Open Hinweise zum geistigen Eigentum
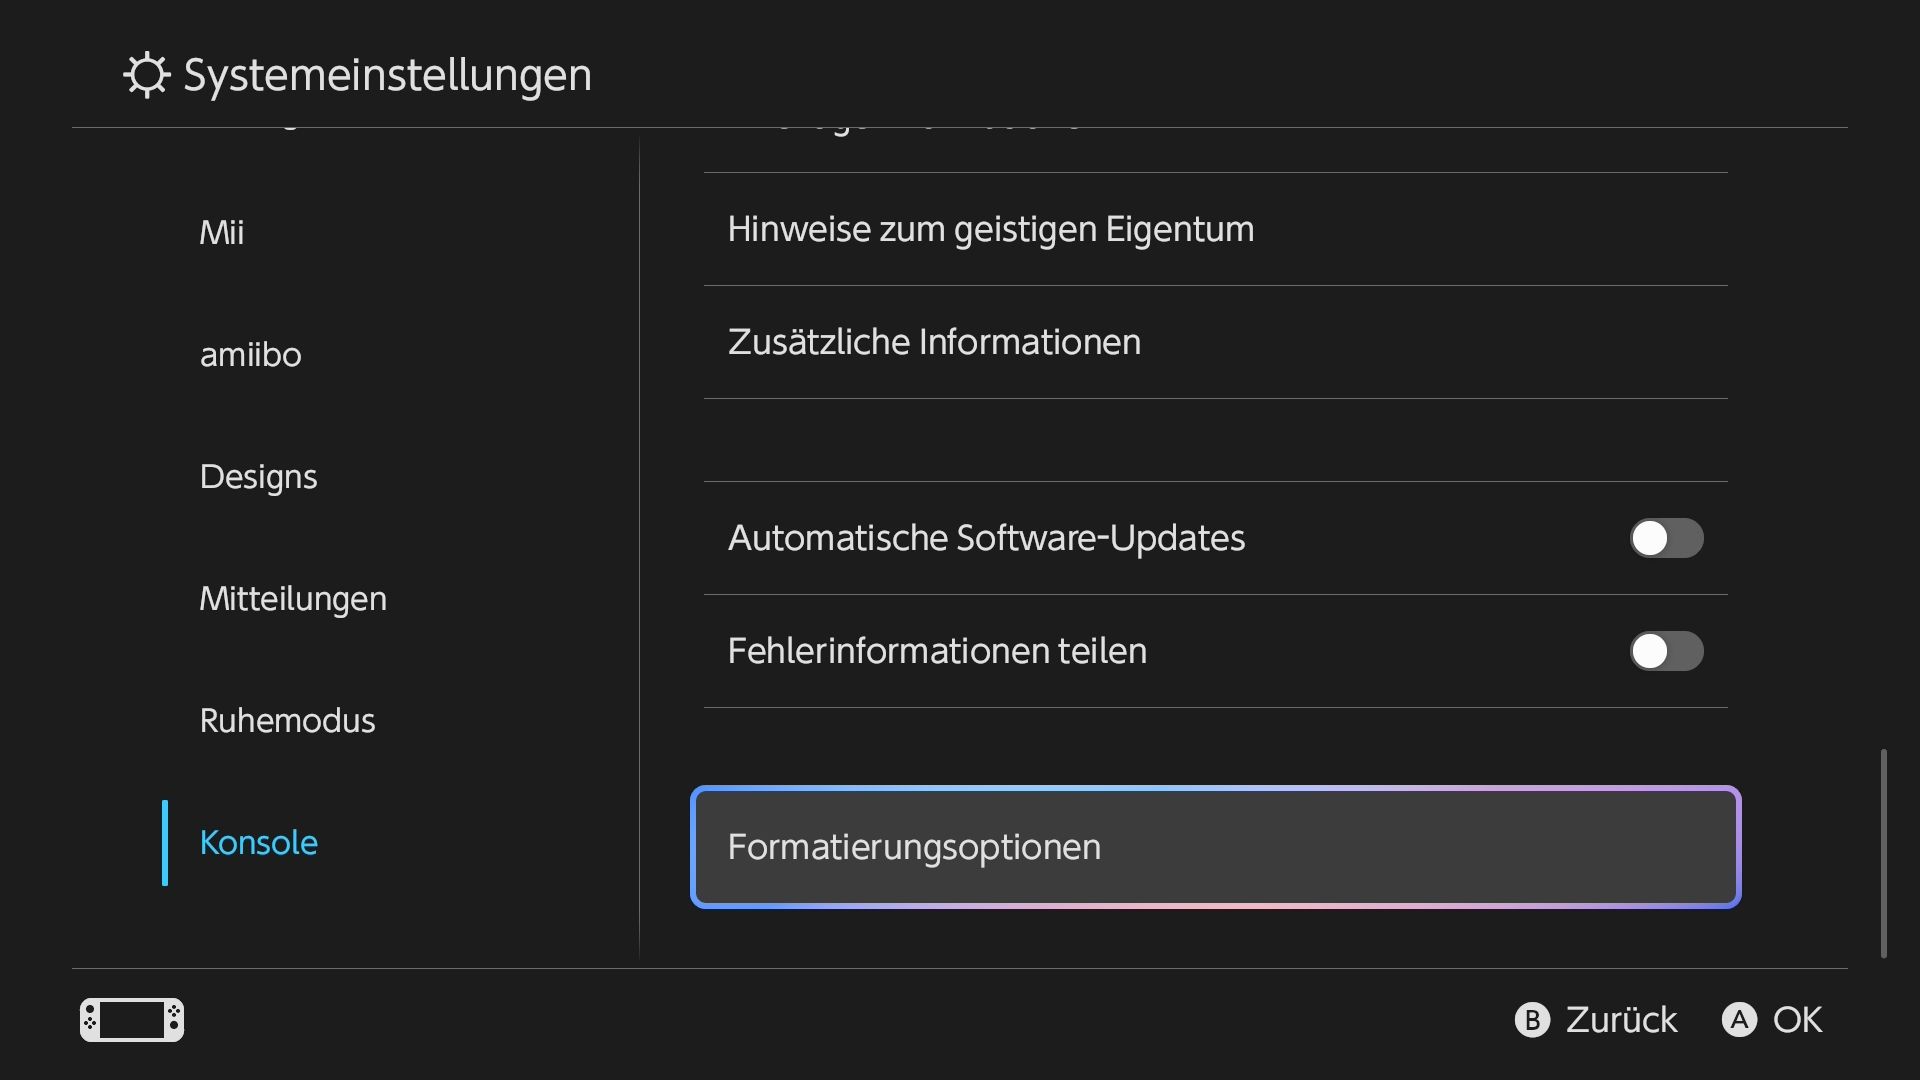Viewport: 1920px width, 1080px height. point(1216,229)
